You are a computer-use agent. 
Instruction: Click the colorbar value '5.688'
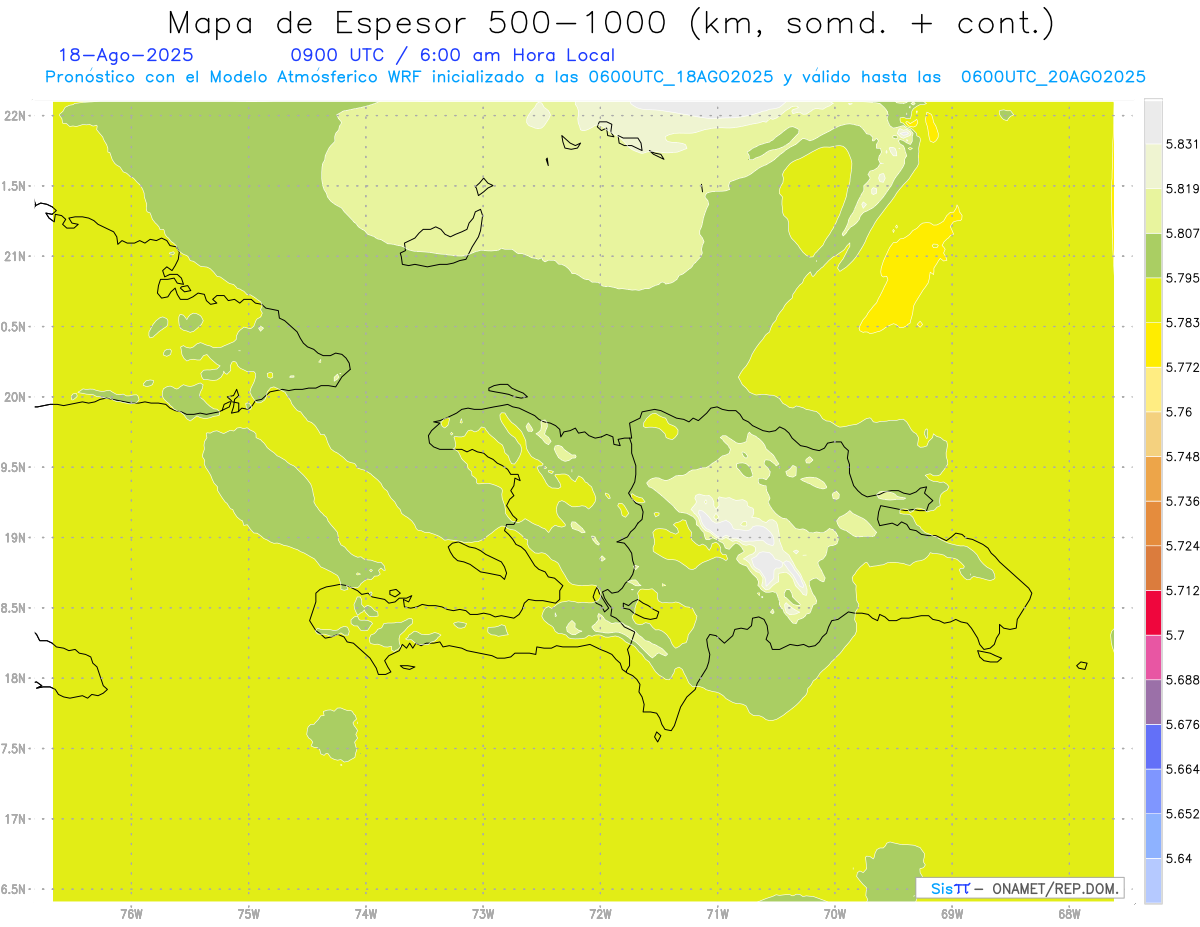pyautogui.click(x=1182, y=680)
